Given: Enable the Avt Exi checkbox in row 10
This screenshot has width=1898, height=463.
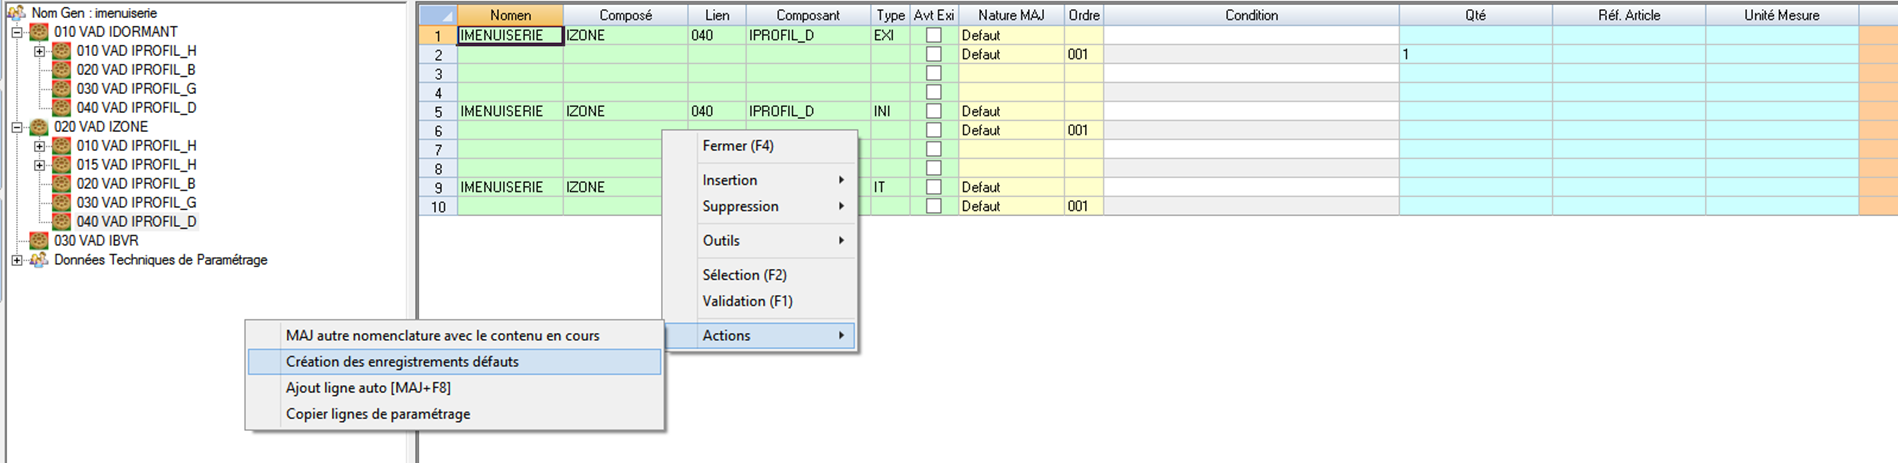Looking at the screenshot, I should pyautogui.click(x=933, y=206).
